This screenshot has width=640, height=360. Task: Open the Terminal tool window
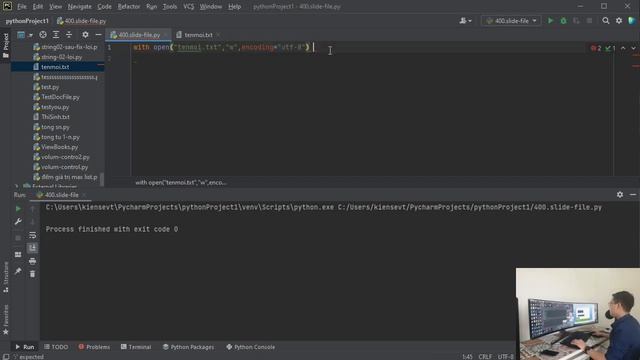(136, 347)
